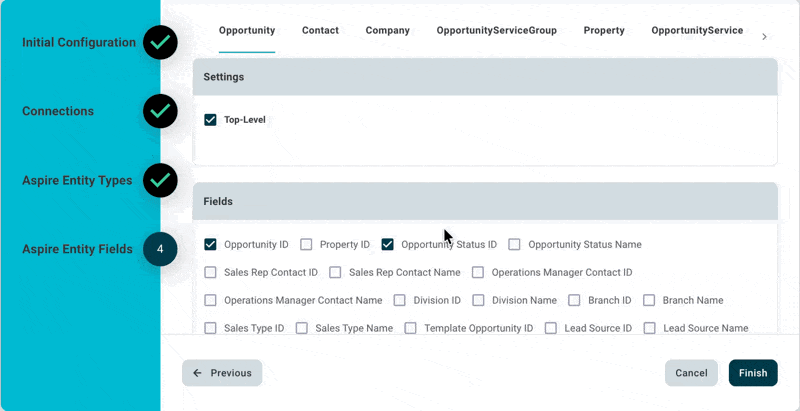Click the Connections step checkmark icon

pos(160,111)
